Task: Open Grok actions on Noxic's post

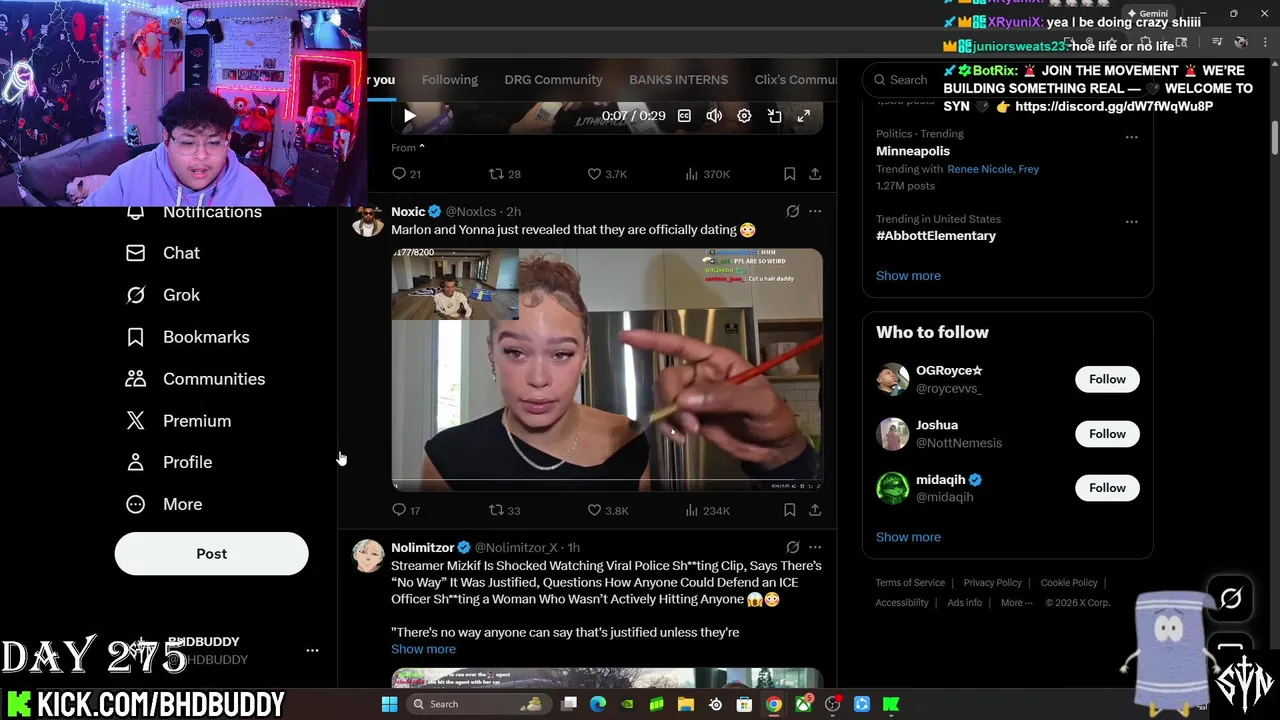Action: pos(792,211)
